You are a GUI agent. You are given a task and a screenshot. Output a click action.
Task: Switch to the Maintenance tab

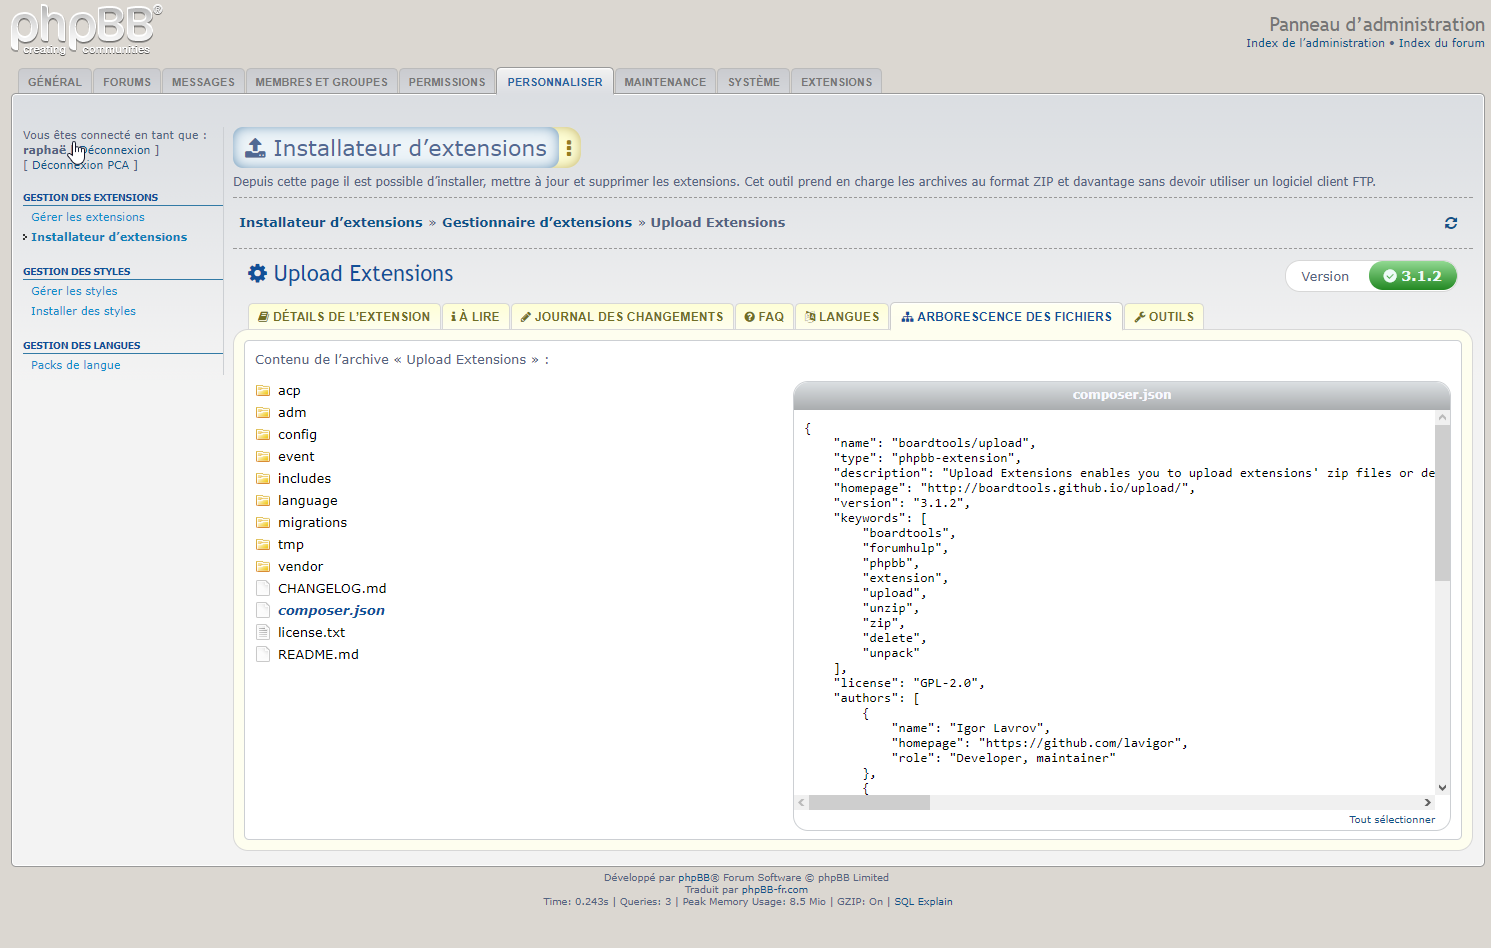665,82
